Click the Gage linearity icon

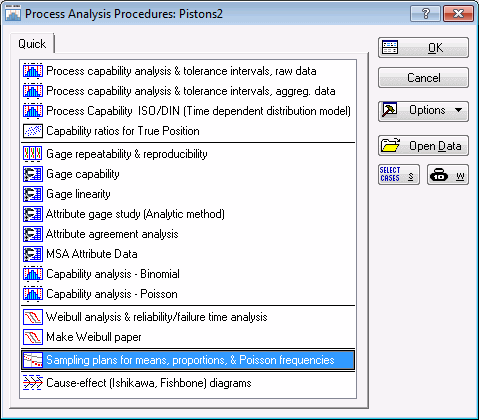point(33,194)
